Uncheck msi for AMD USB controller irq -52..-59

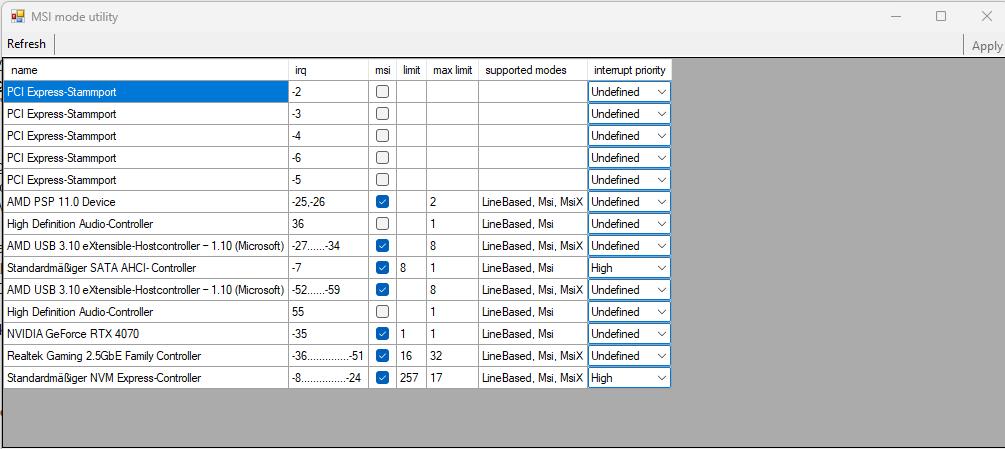(x=382, y=290)
